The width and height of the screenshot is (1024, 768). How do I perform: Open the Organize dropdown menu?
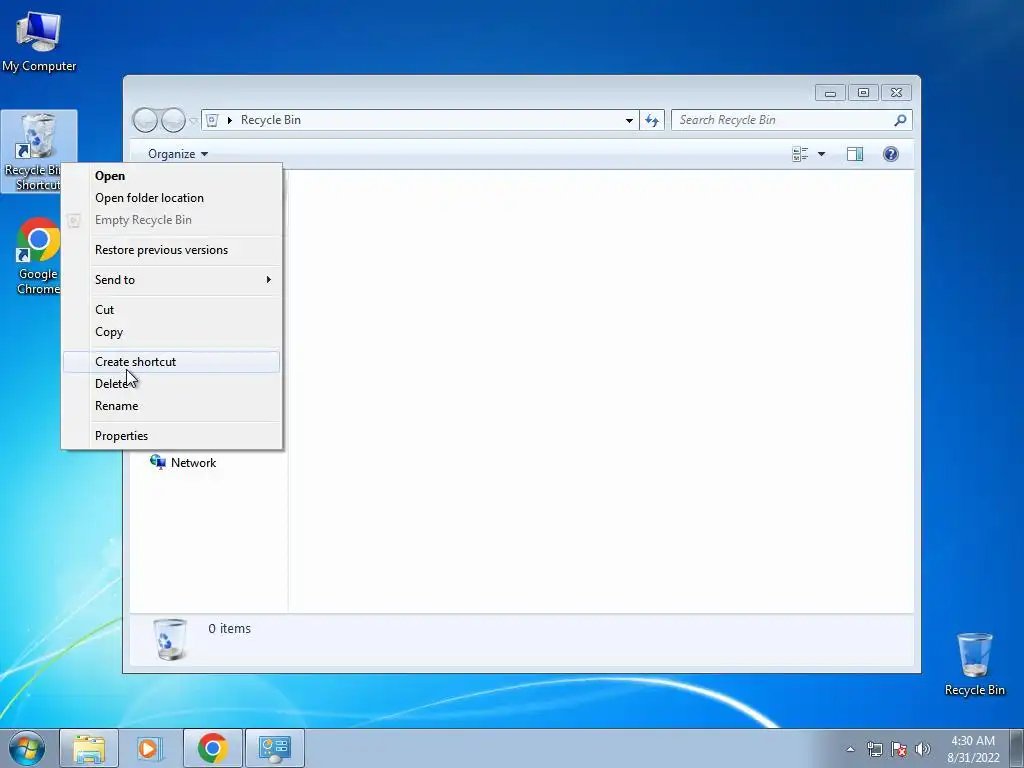(178, 154)
